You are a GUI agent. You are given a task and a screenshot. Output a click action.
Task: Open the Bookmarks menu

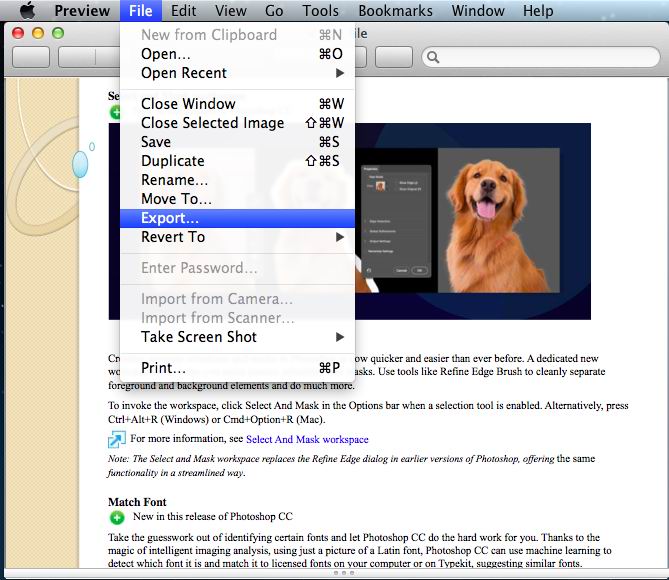395,11
